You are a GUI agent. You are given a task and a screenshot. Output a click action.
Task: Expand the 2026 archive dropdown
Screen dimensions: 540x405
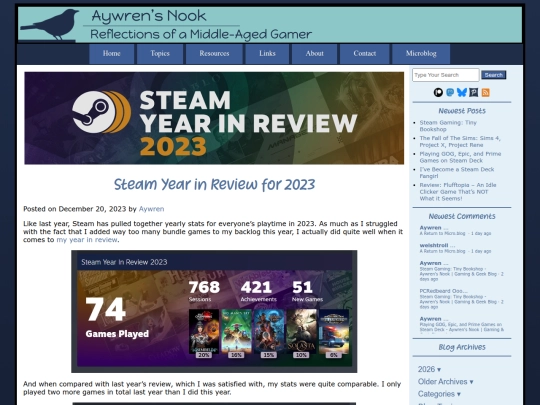(x=429, y=369)
